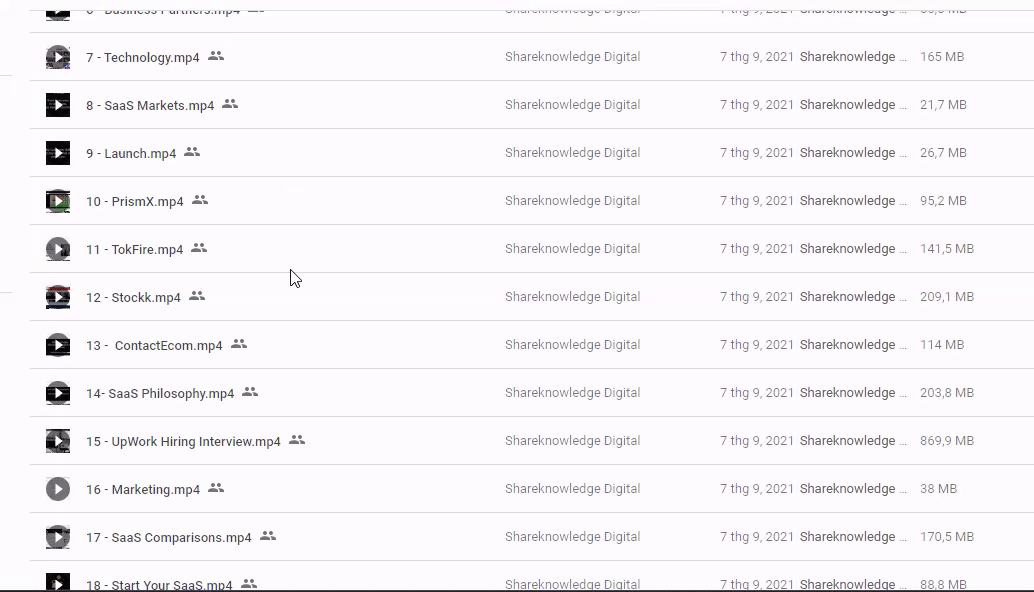Click thumbnail of 15 - UpWork Hiring Interview.mp4
Screen dimensions: 1034x592
tap(58, 441)
